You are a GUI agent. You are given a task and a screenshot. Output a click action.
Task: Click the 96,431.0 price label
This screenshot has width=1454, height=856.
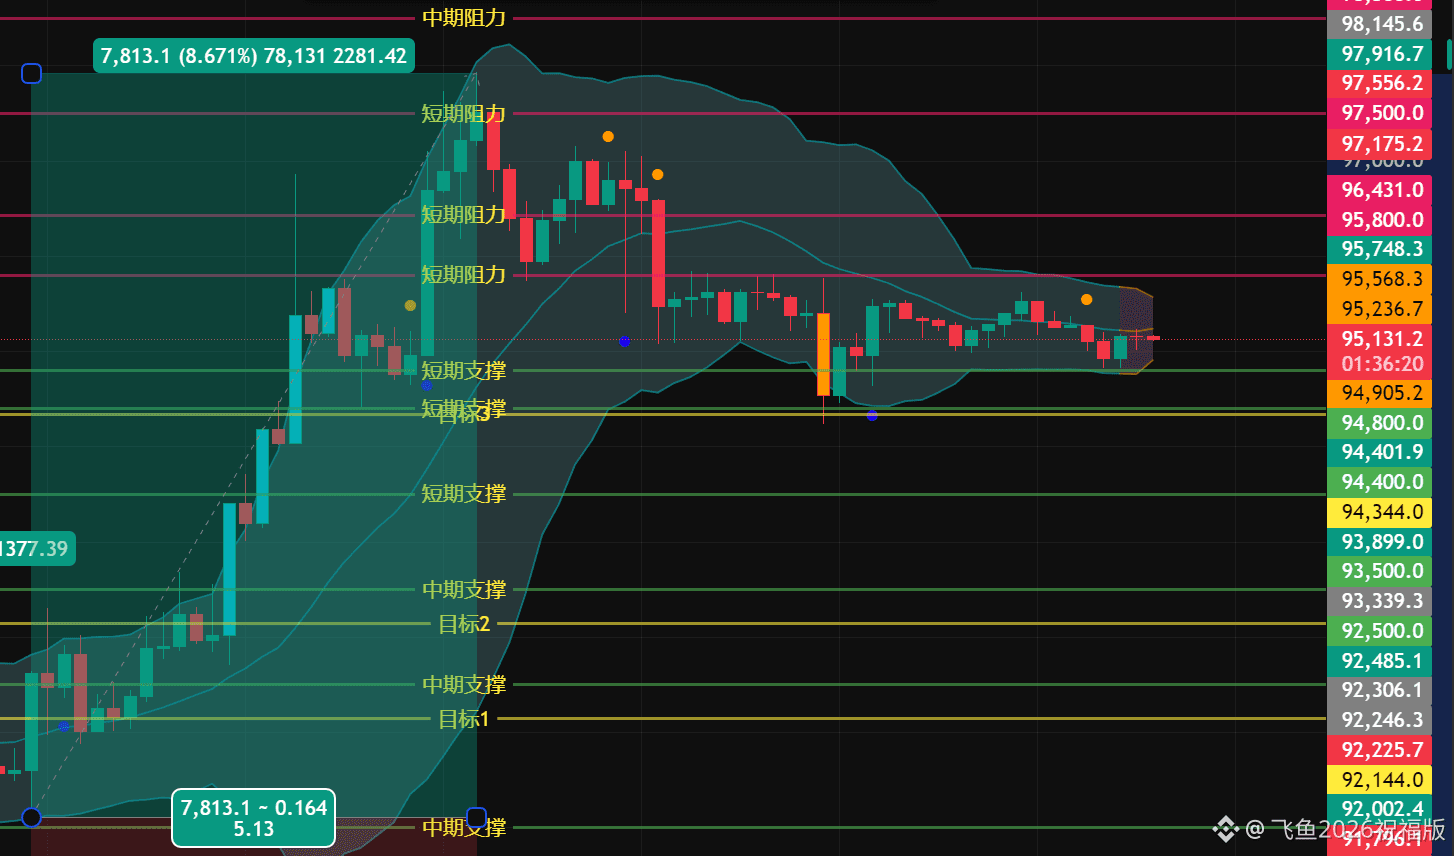tap(1380, 190)
